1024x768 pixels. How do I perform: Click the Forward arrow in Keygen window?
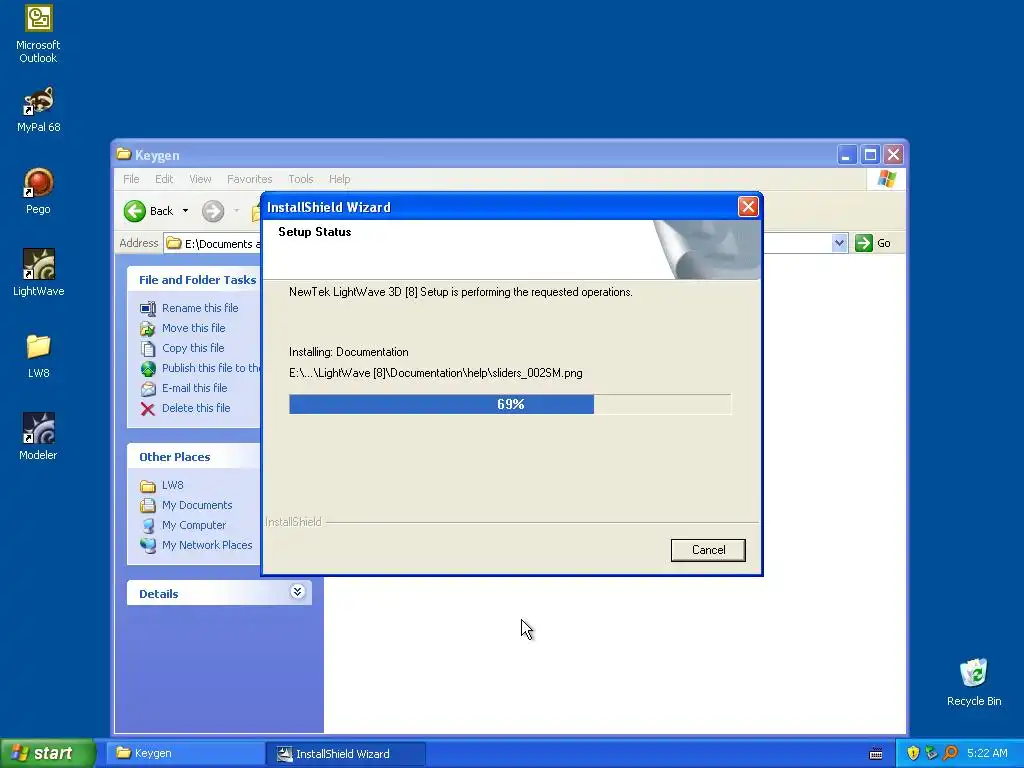coord(213,211)
